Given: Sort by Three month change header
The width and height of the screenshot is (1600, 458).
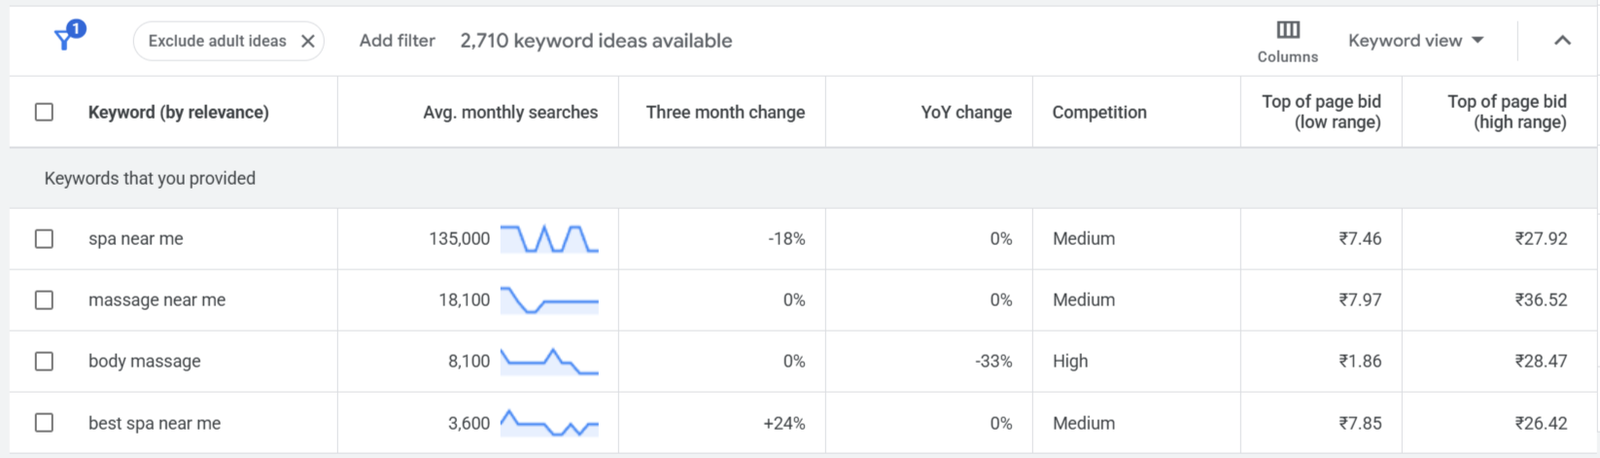Looking at the screenshot, I should pos(725,112).
